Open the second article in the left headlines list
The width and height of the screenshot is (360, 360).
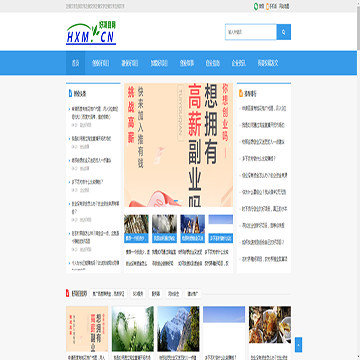(x=91, y=138)
